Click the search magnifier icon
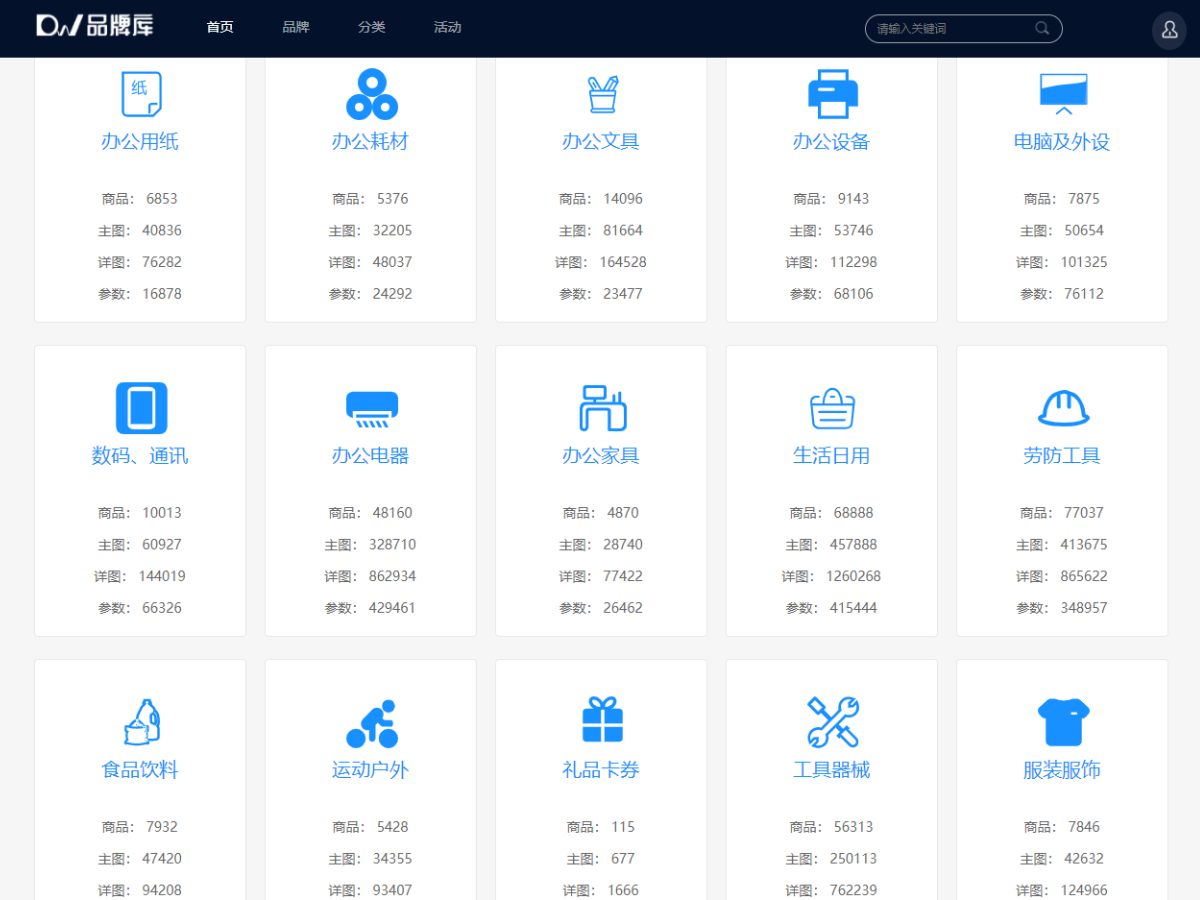 [1042, 28]
